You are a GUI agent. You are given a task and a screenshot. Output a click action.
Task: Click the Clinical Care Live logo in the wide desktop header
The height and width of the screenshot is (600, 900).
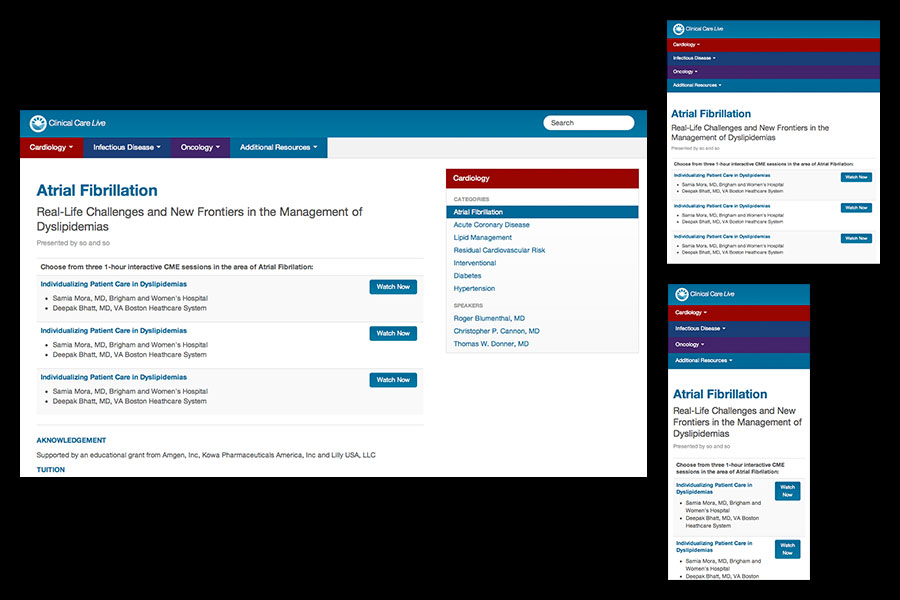[67, 123]
